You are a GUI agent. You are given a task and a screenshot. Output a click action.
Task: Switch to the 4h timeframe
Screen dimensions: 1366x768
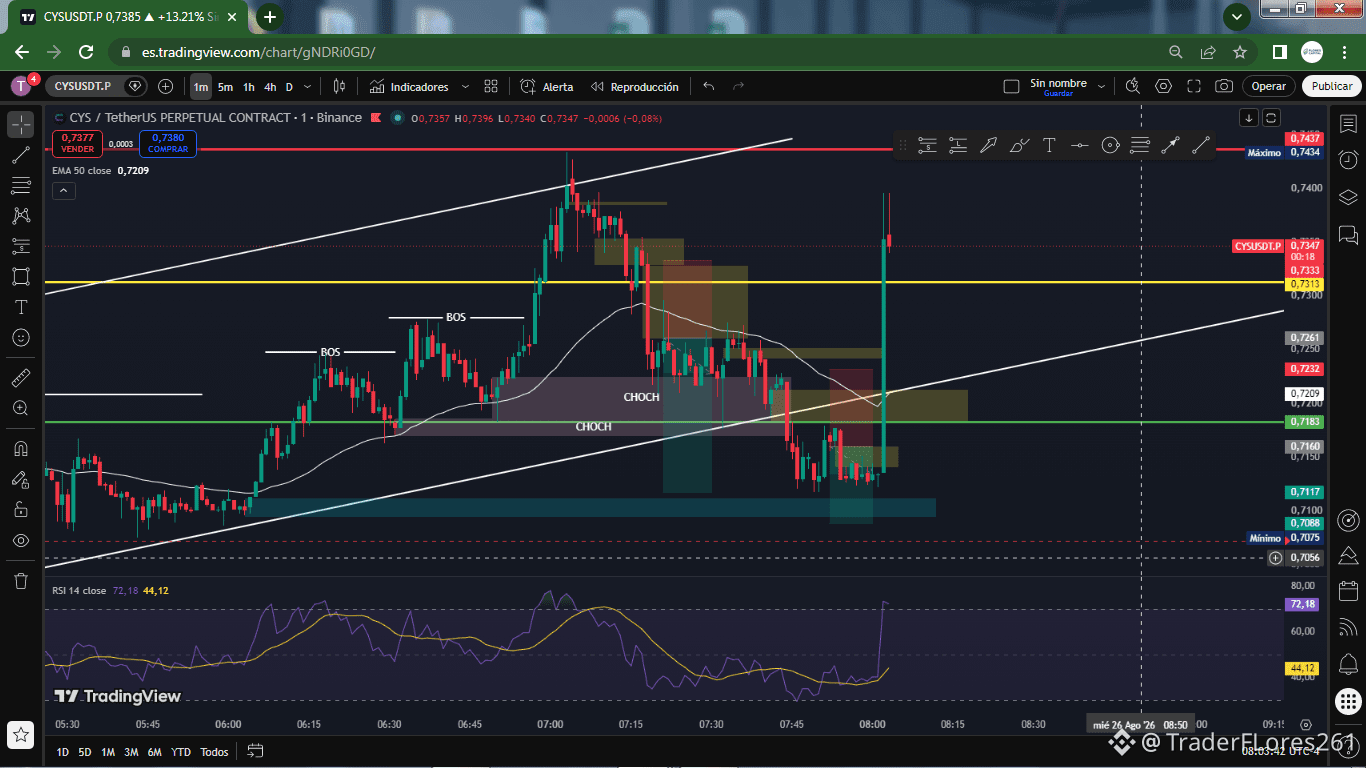[270, 87]
